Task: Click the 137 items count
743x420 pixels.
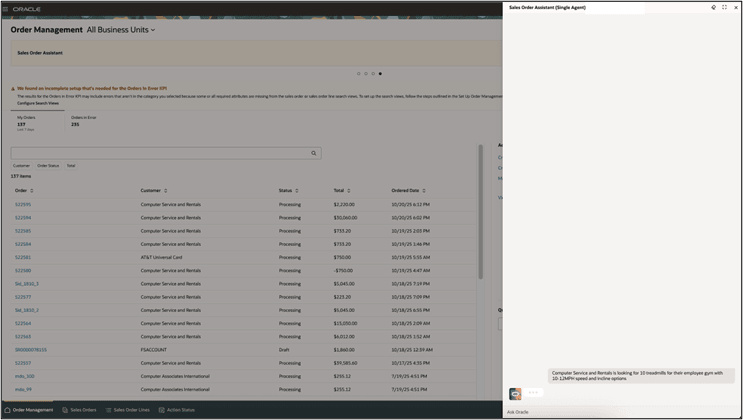Action: click(x=21, y=176)
